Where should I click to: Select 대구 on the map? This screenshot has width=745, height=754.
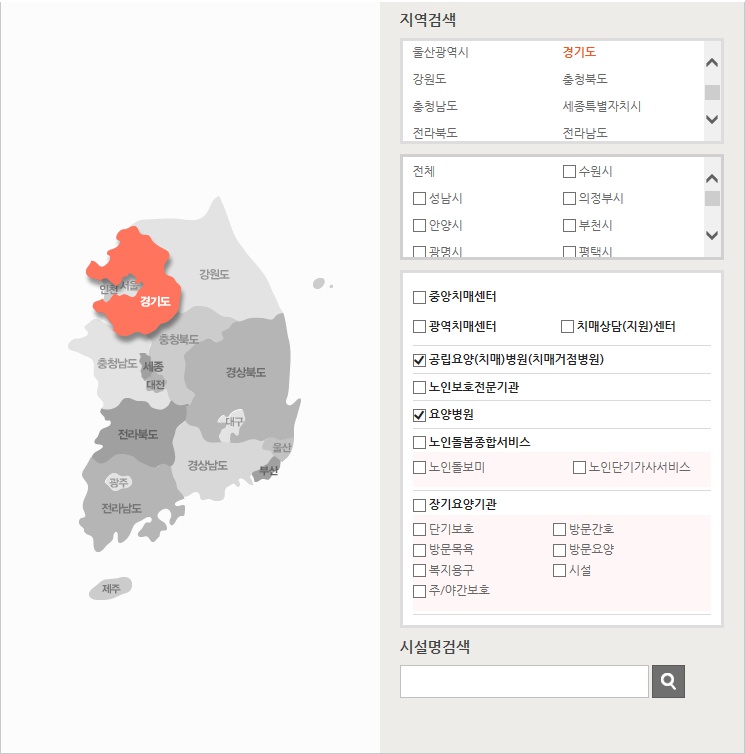[x=234, y=422]
